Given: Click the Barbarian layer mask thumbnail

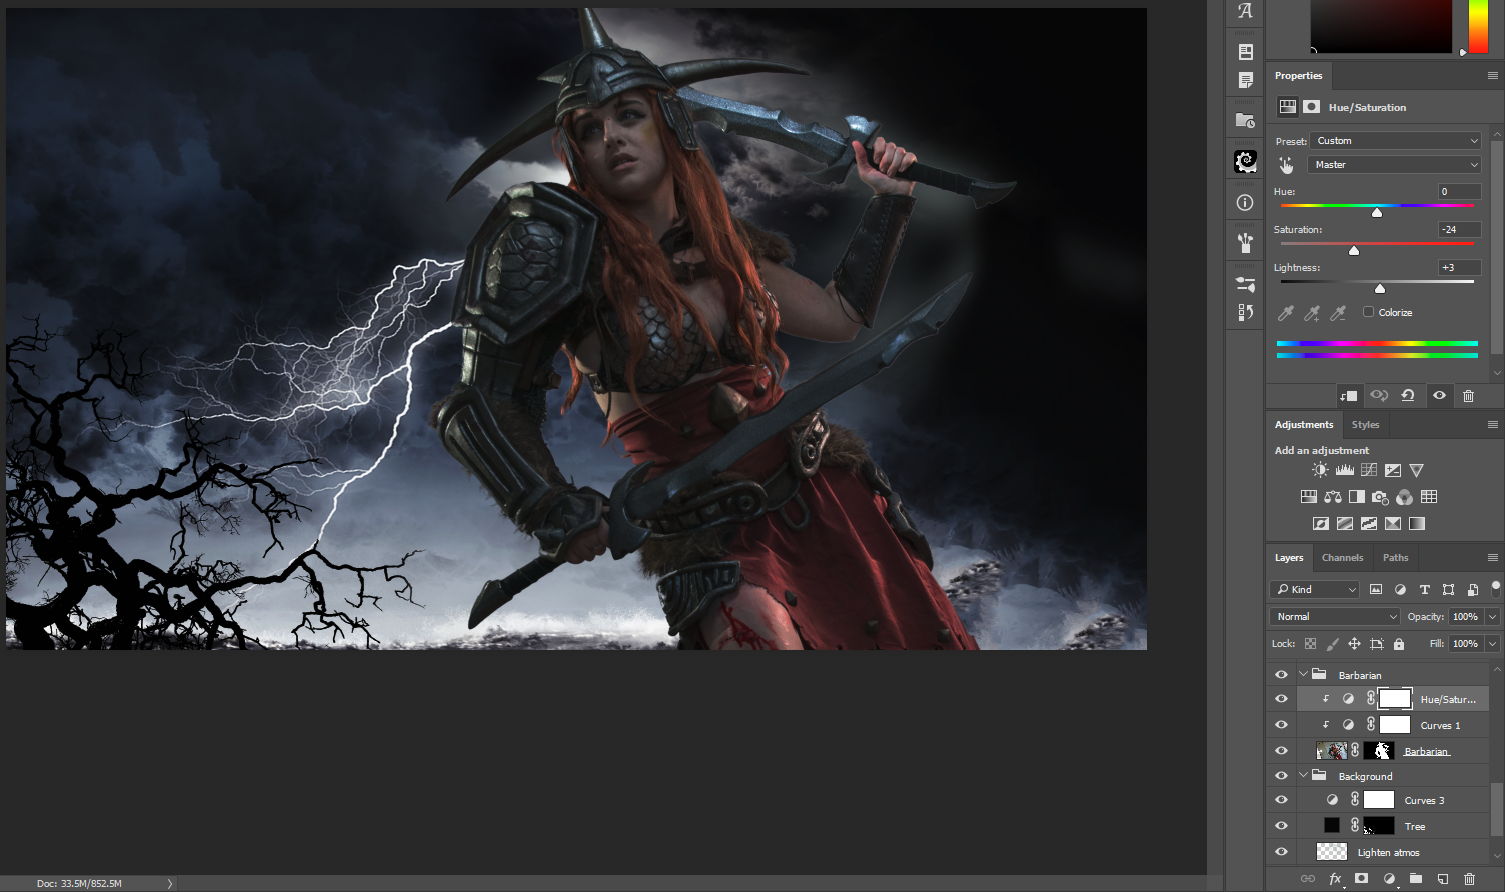Looking at the screenshot, I should pos(1379,751).
